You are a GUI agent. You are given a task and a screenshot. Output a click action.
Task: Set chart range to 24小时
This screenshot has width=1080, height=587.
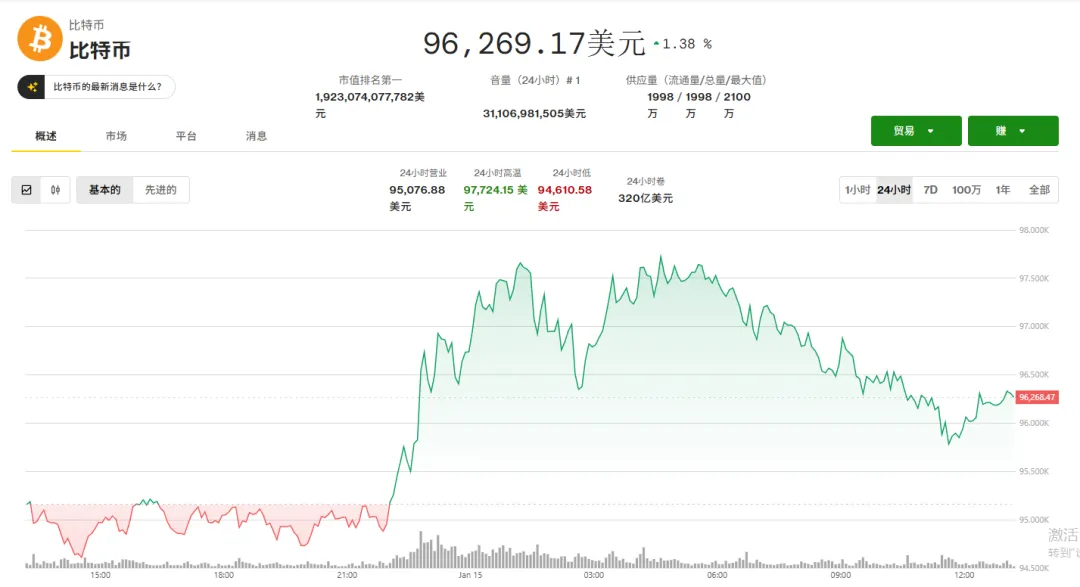pyautogui.click(x=894, y=190)
